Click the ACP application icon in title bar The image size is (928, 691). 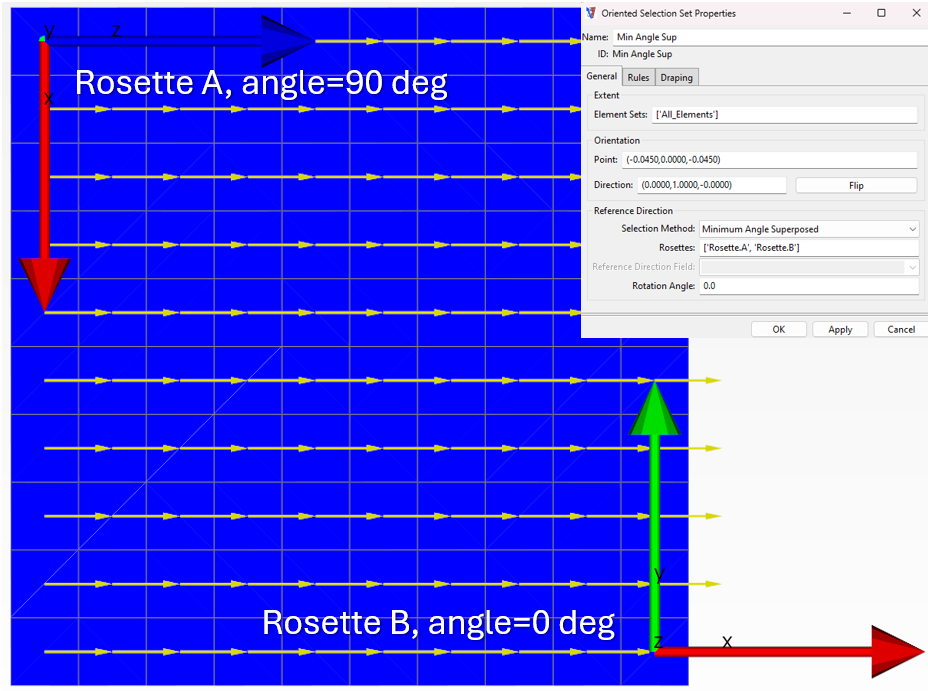592,13
